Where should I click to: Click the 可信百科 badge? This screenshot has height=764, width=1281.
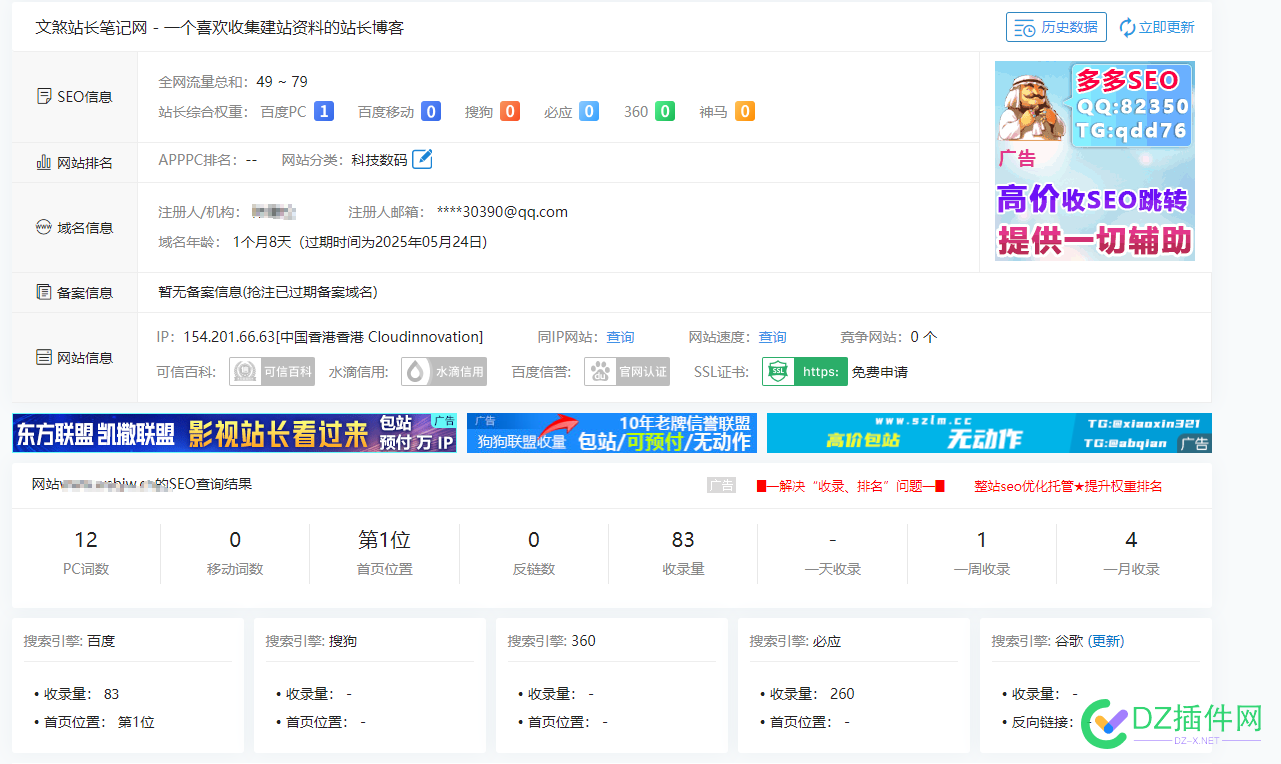tap(272, 371)
